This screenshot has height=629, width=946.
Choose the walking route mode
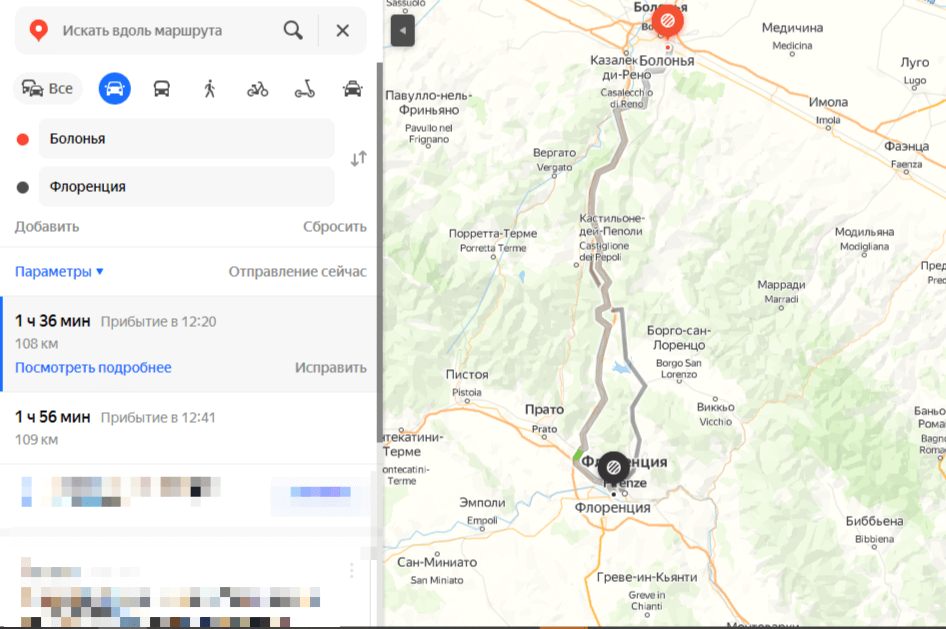[x=209, y=88]
